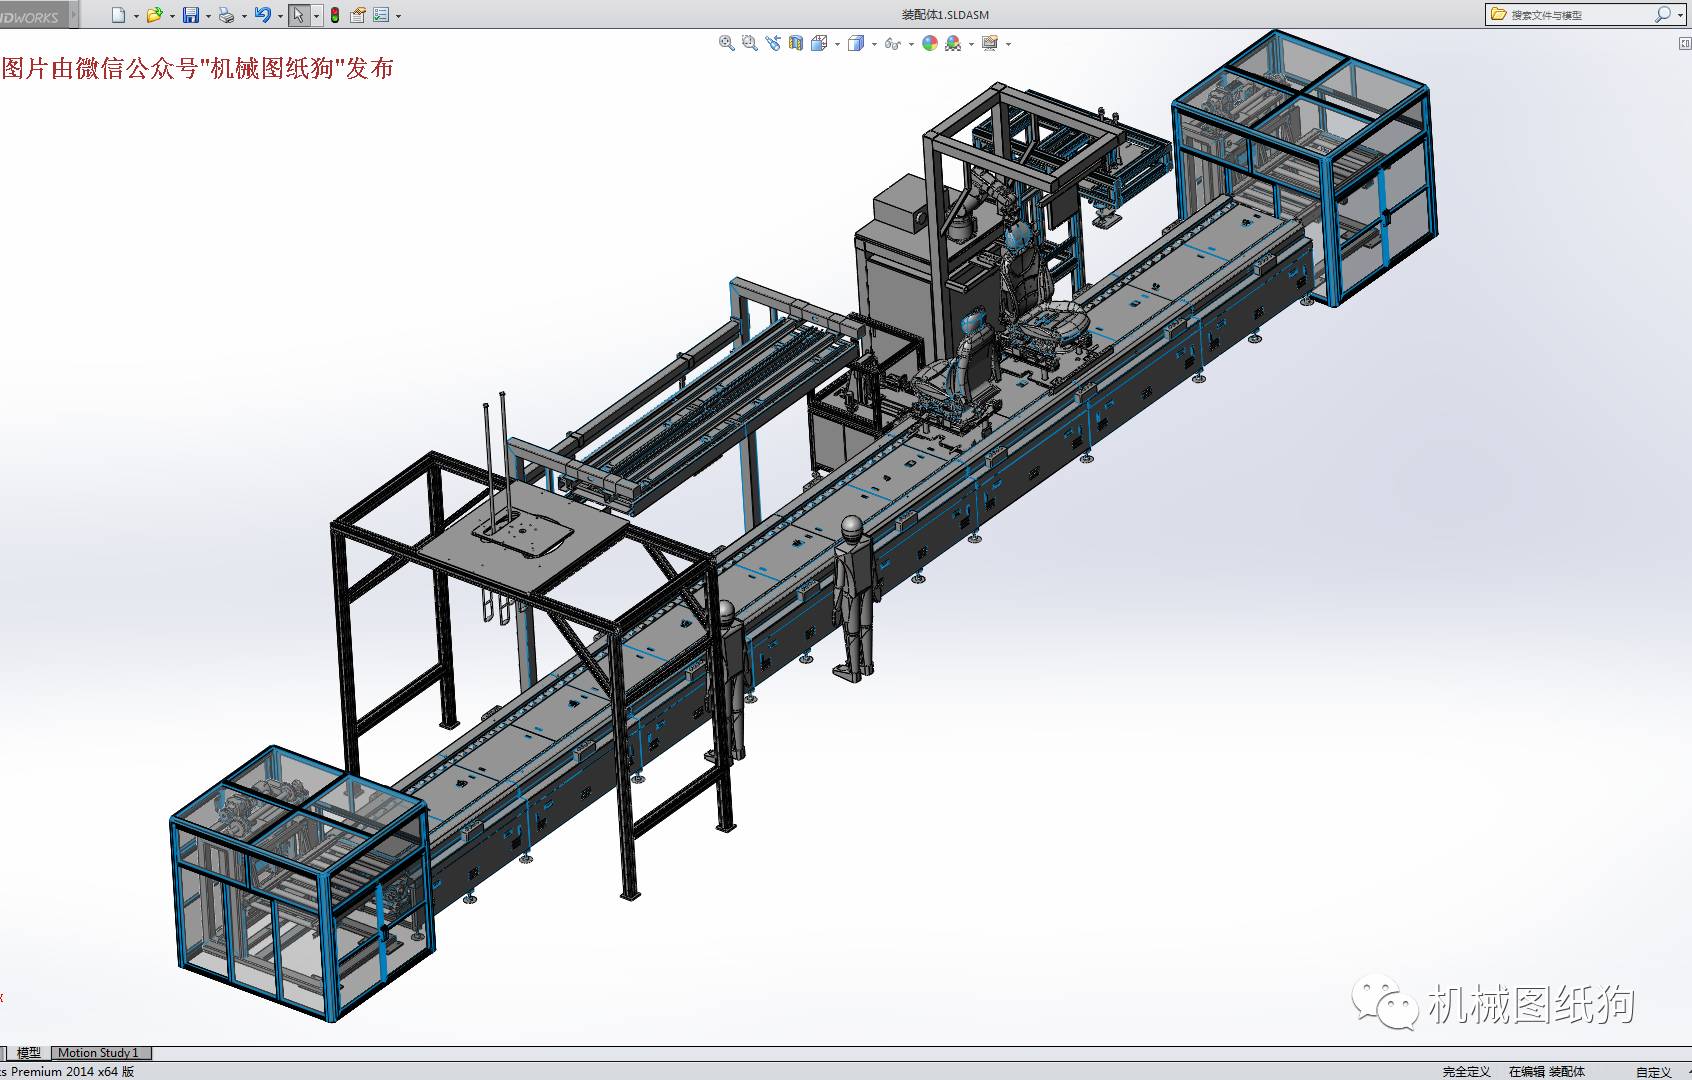Click the 在编辑 装配体 status text
This screenshot has width=1692, height=1080.
tap(1546, 1071)
